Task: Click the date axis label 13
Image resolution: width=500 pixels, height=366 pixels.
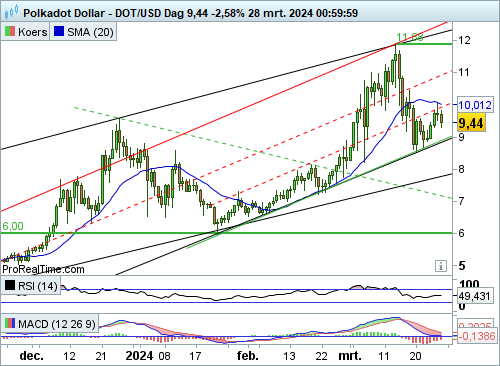Action: [289, 356]
